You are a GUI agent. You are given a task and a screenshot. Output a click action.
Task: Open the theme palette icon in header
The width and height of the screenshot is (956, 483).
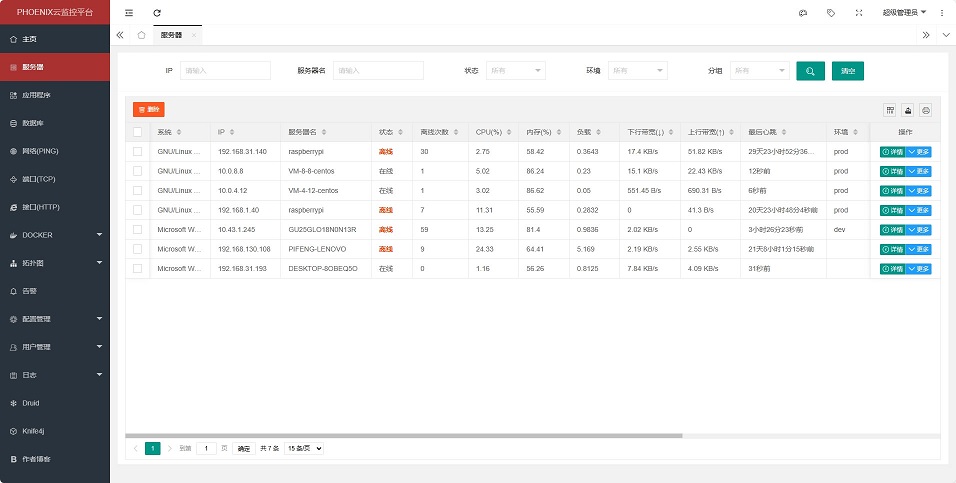point(802,13)
